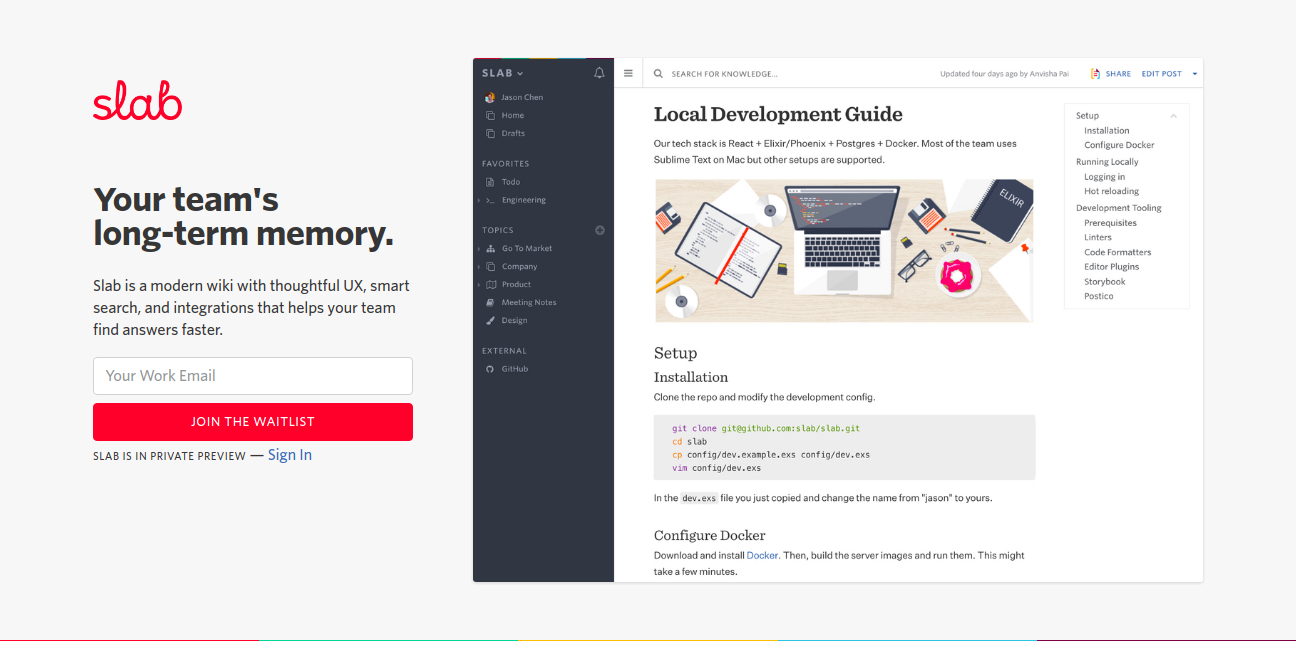This screenshot has width=1296, height=663.
Task: Click the Design paintbrush icon
Action: (490, 320)
